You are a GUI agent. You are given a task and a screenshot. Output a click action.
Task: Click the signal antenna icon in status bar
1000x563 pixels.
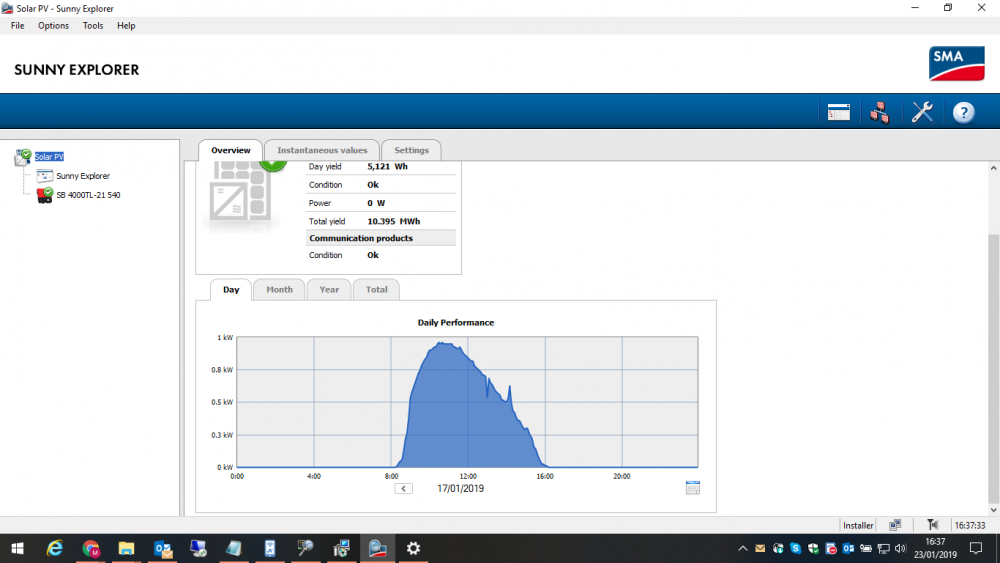(x=932, y=525)
